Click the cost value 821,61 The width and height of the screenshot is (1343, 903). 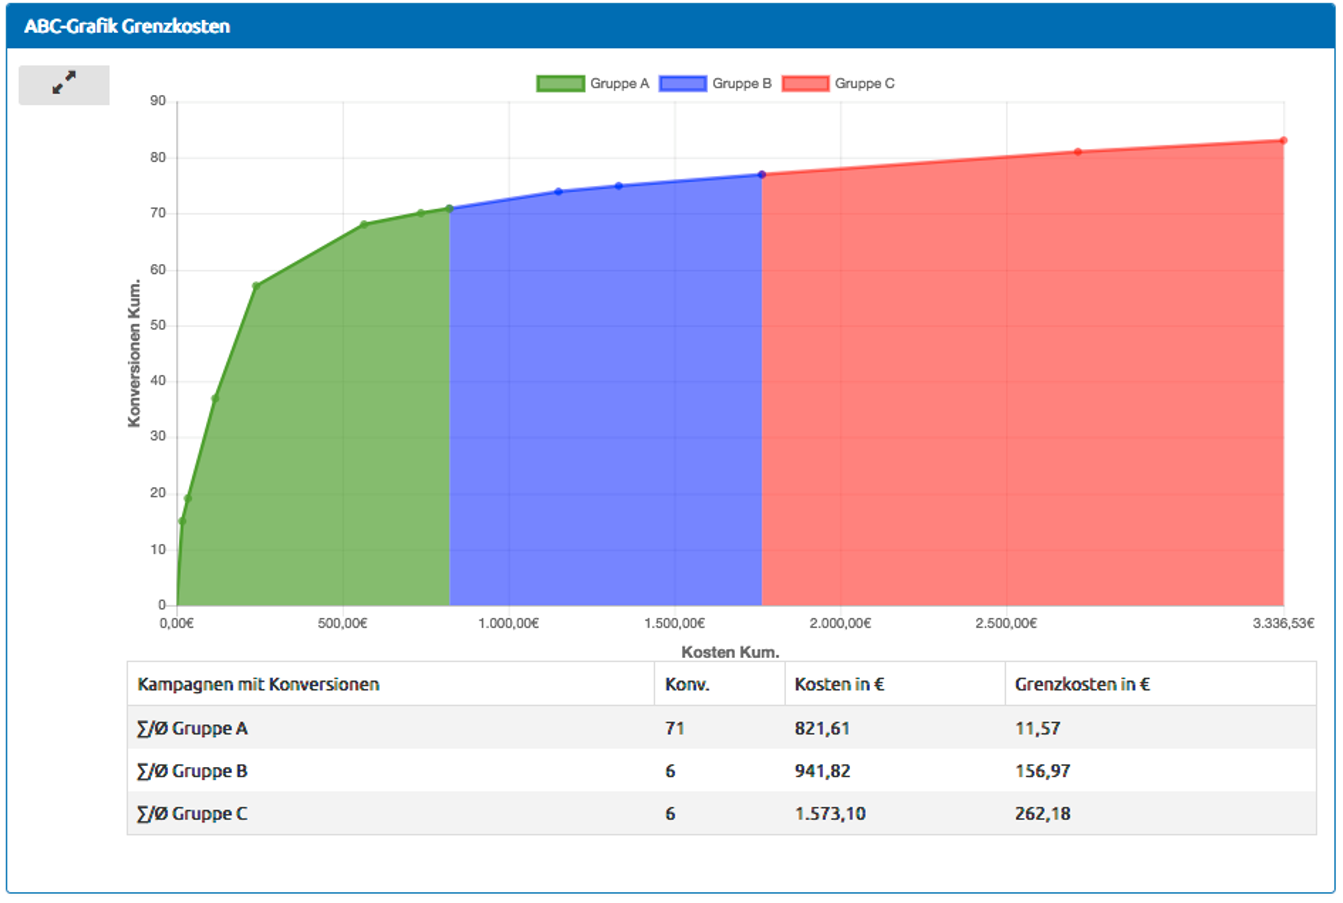[x=822, y=729]
